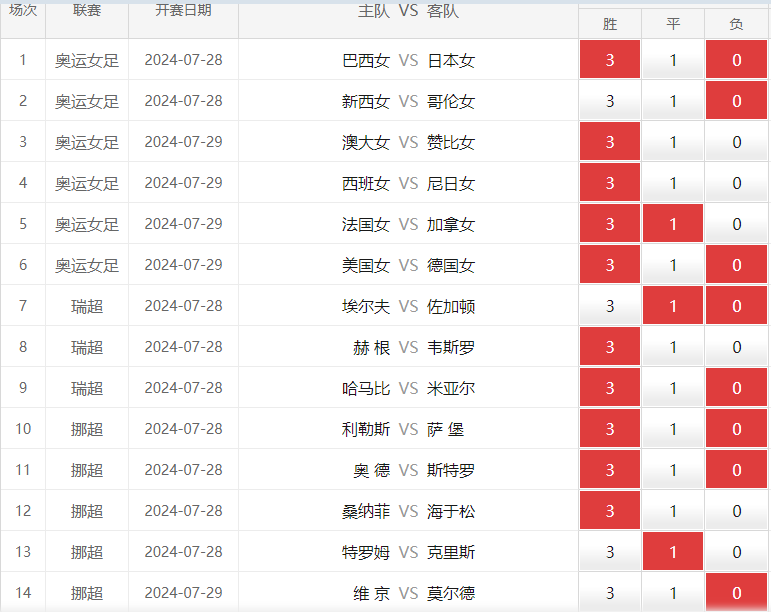Click home team name 巴西女

tap(366, 60)
